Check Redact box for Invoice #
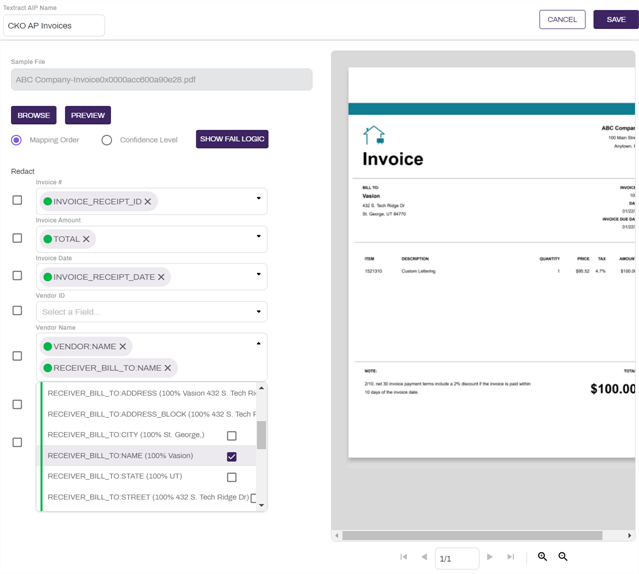 point(17,200)
